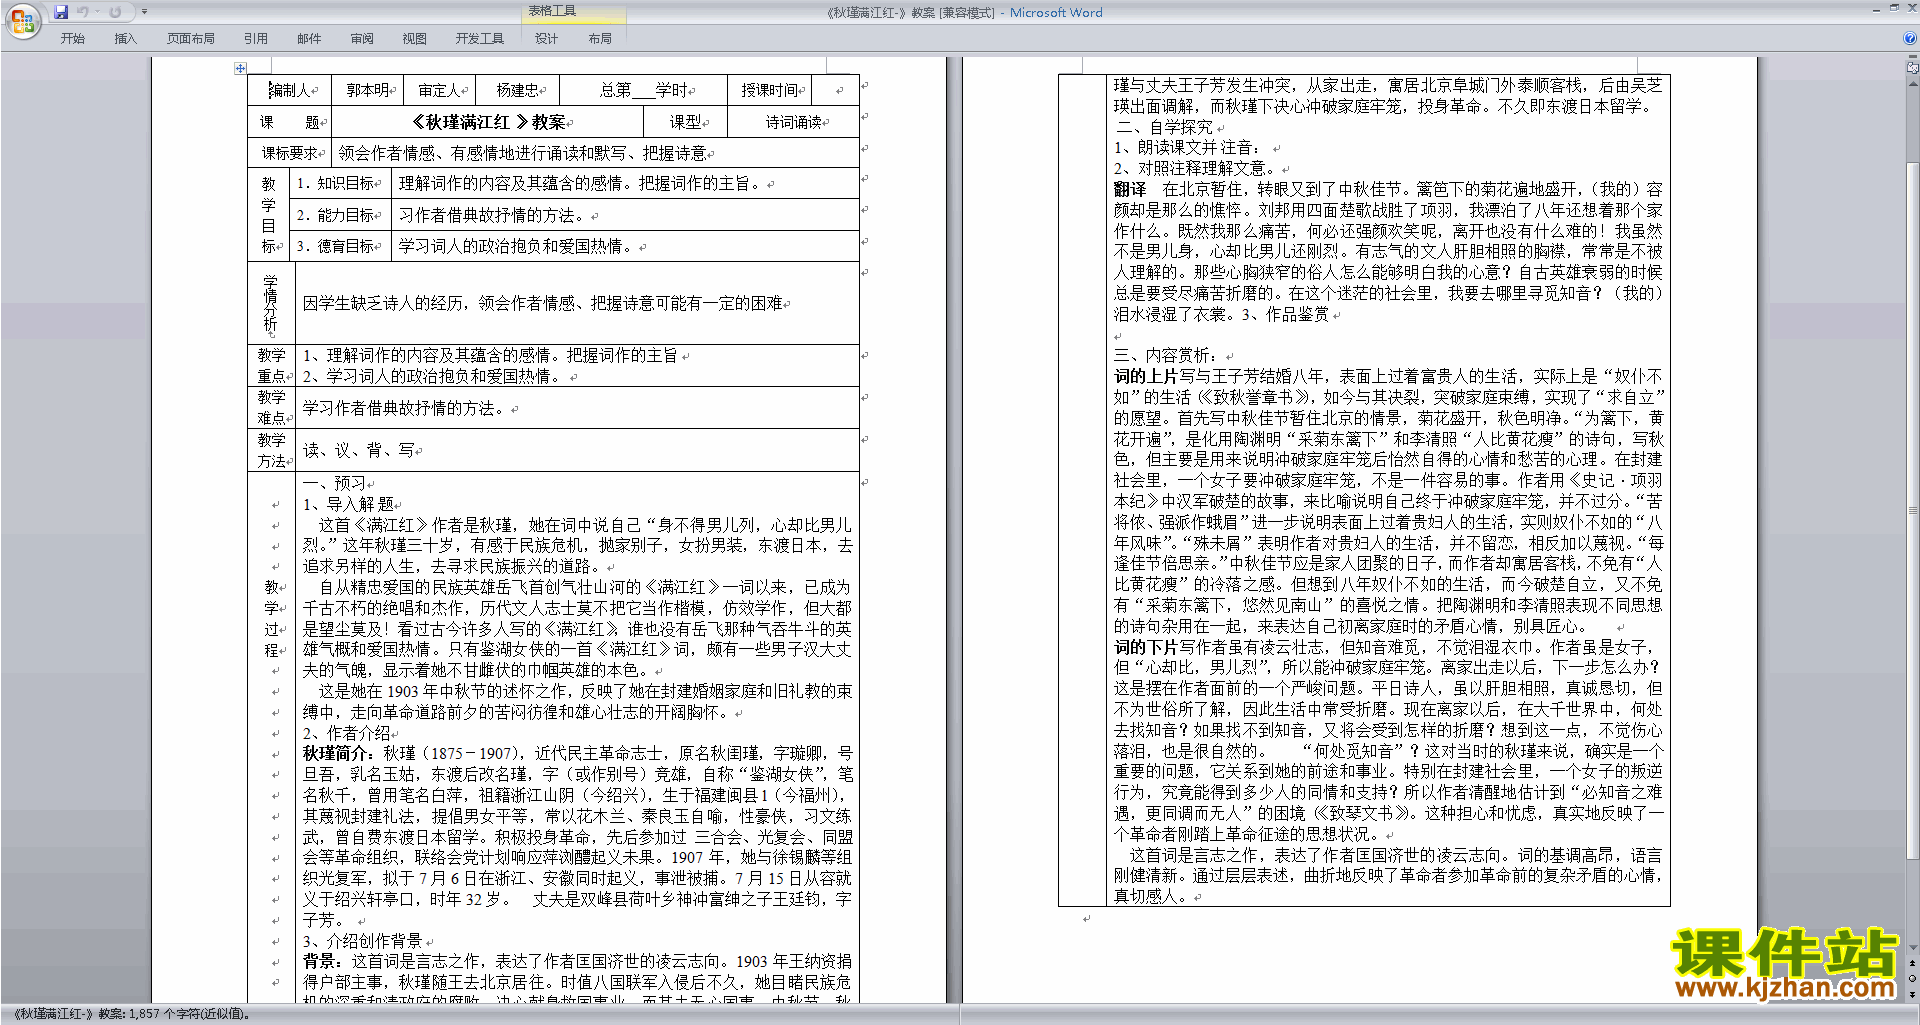The image size is (1920, 1025).
Task: Click the 教学难点 label cell
Action: coord(272,408)
